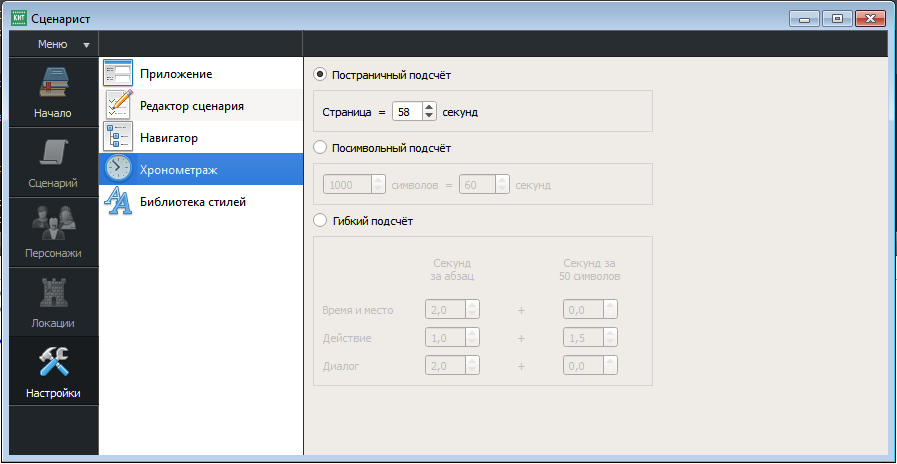Screen dimensions: 897x464
Task: Click the Хронометраж clock icon
Action: point(118,168)
